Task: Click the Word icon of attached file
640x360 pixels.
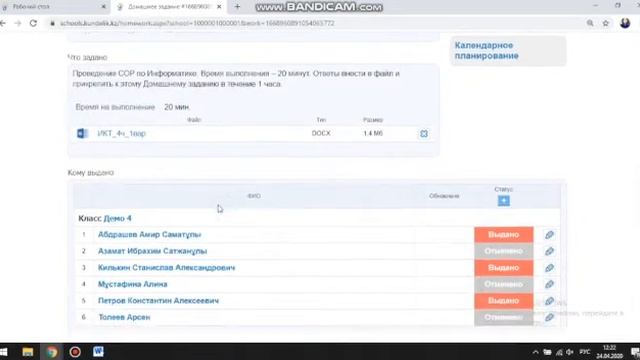Action: tap(82, 133)
